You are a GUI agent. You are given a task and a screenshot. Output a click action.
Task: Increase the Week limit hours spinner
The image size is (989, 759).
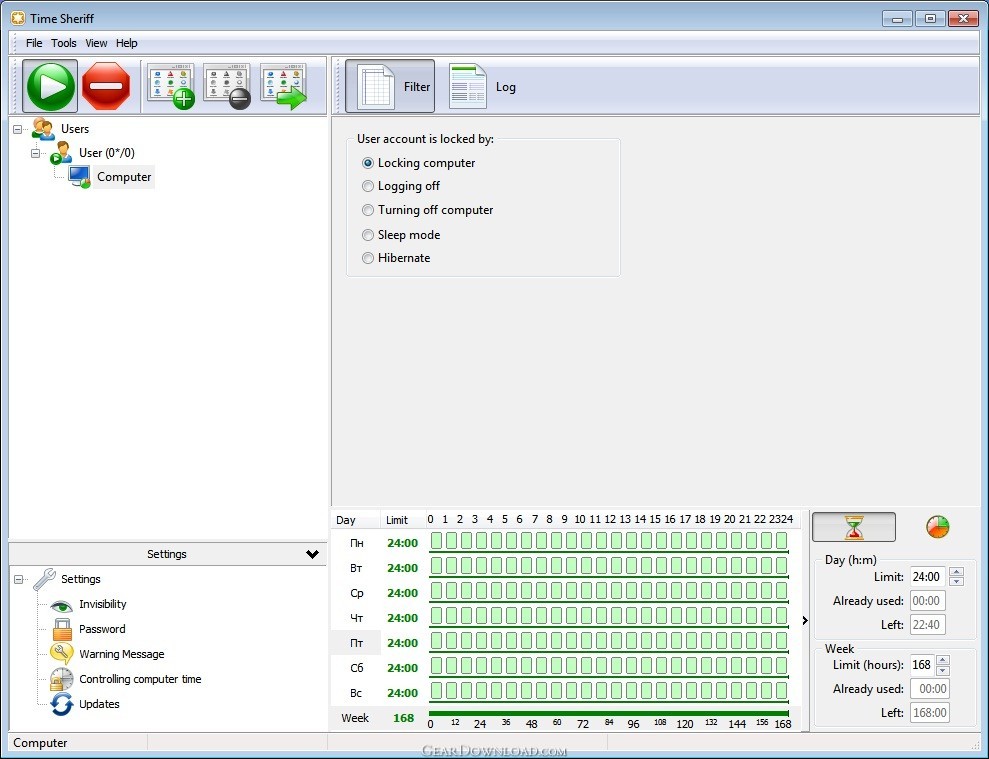(x=942, y=660)
